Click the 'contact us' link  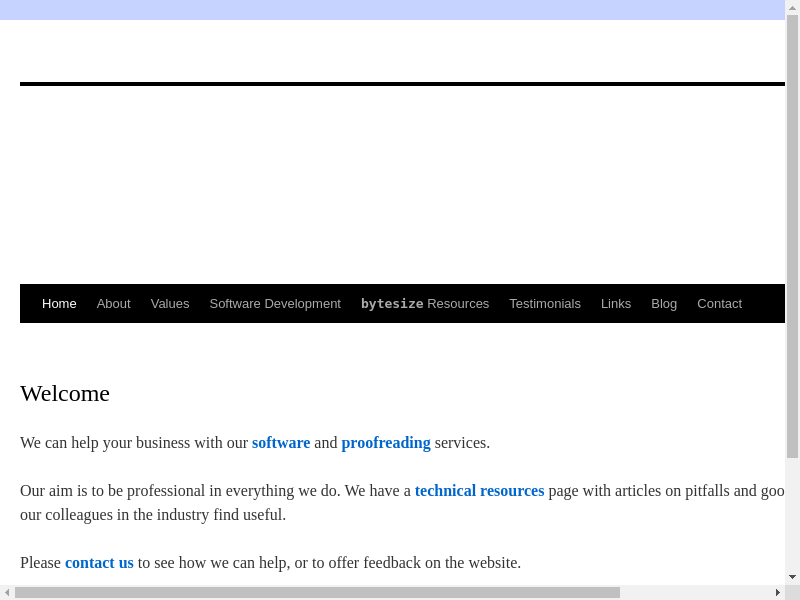click(99, 562)
